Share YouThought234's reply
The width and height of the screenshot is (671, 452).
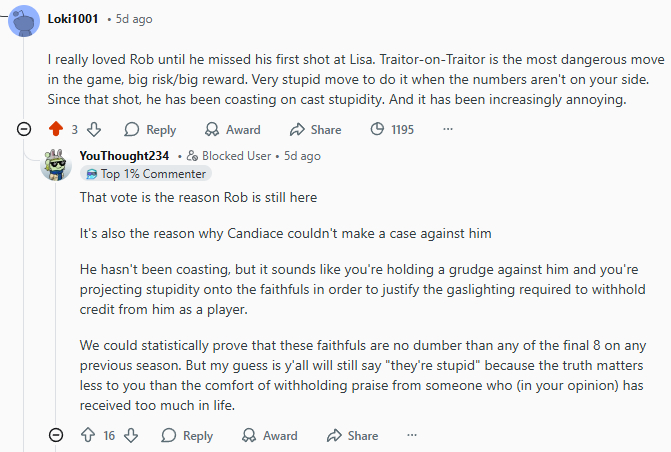351,435
